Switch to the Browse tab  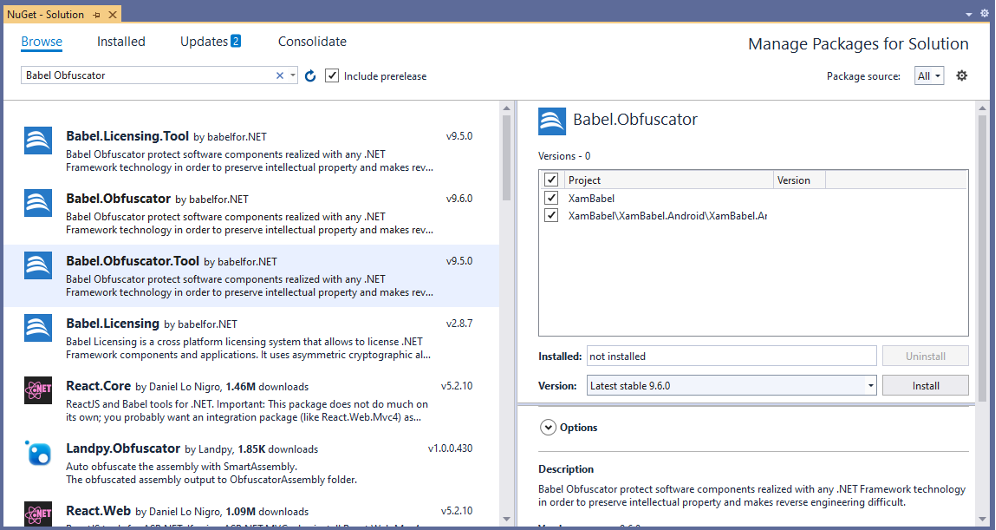41,41
